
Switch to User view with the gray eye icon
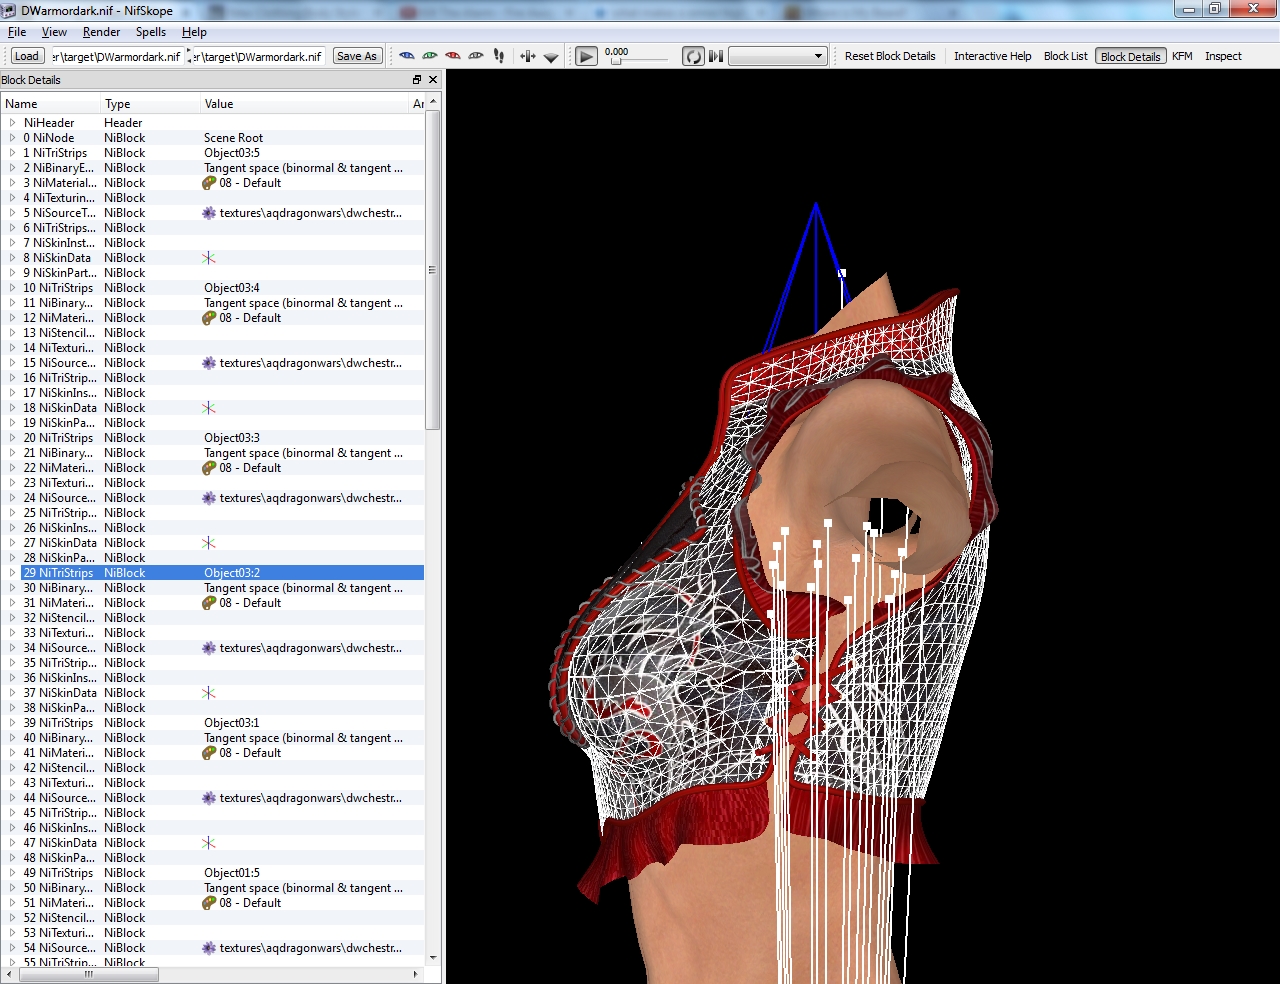pyautogui.click(x=476, y=56)
